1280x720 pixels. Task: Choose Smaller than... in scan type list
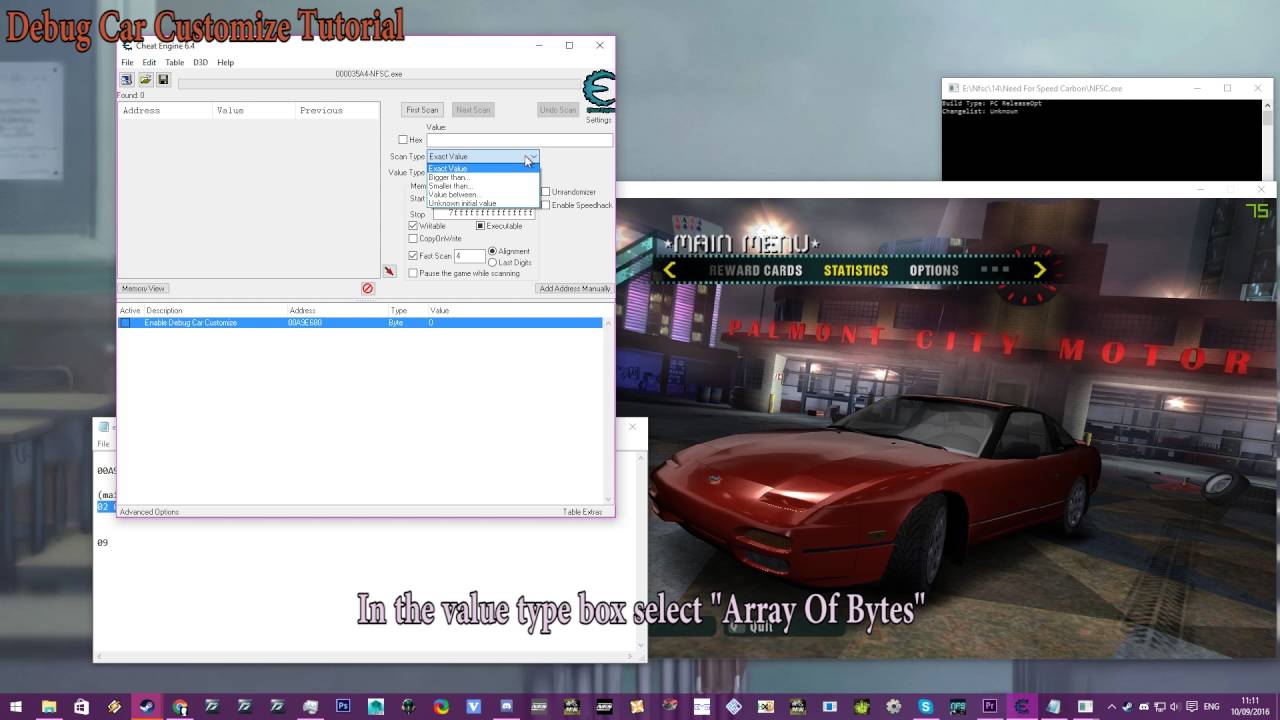[483, 186]
